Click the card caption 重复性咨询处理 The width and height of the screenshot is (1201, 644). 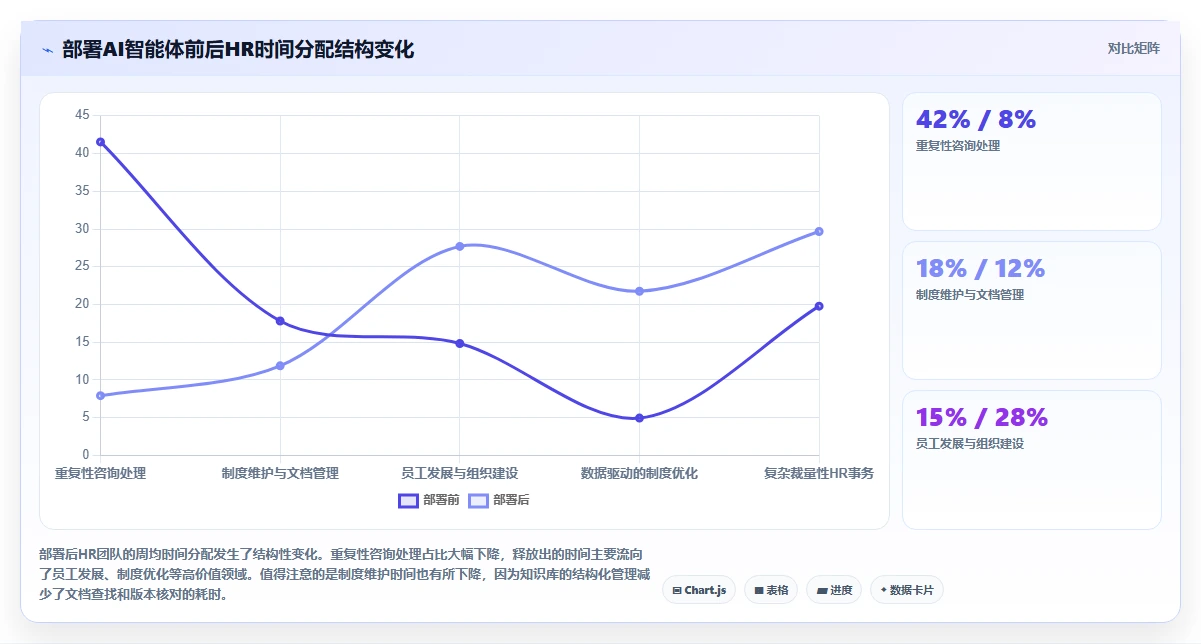tap(958, 146)
